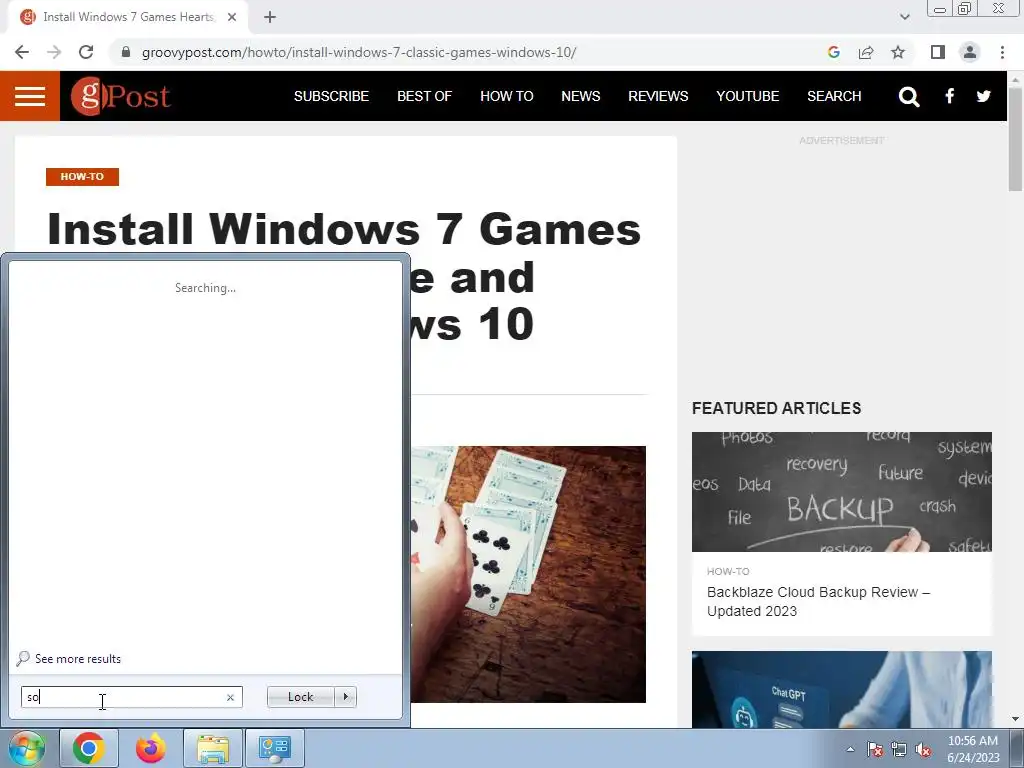
Task: Share this page via share icon
Action: pyautogui.click(x=866, y=52)
